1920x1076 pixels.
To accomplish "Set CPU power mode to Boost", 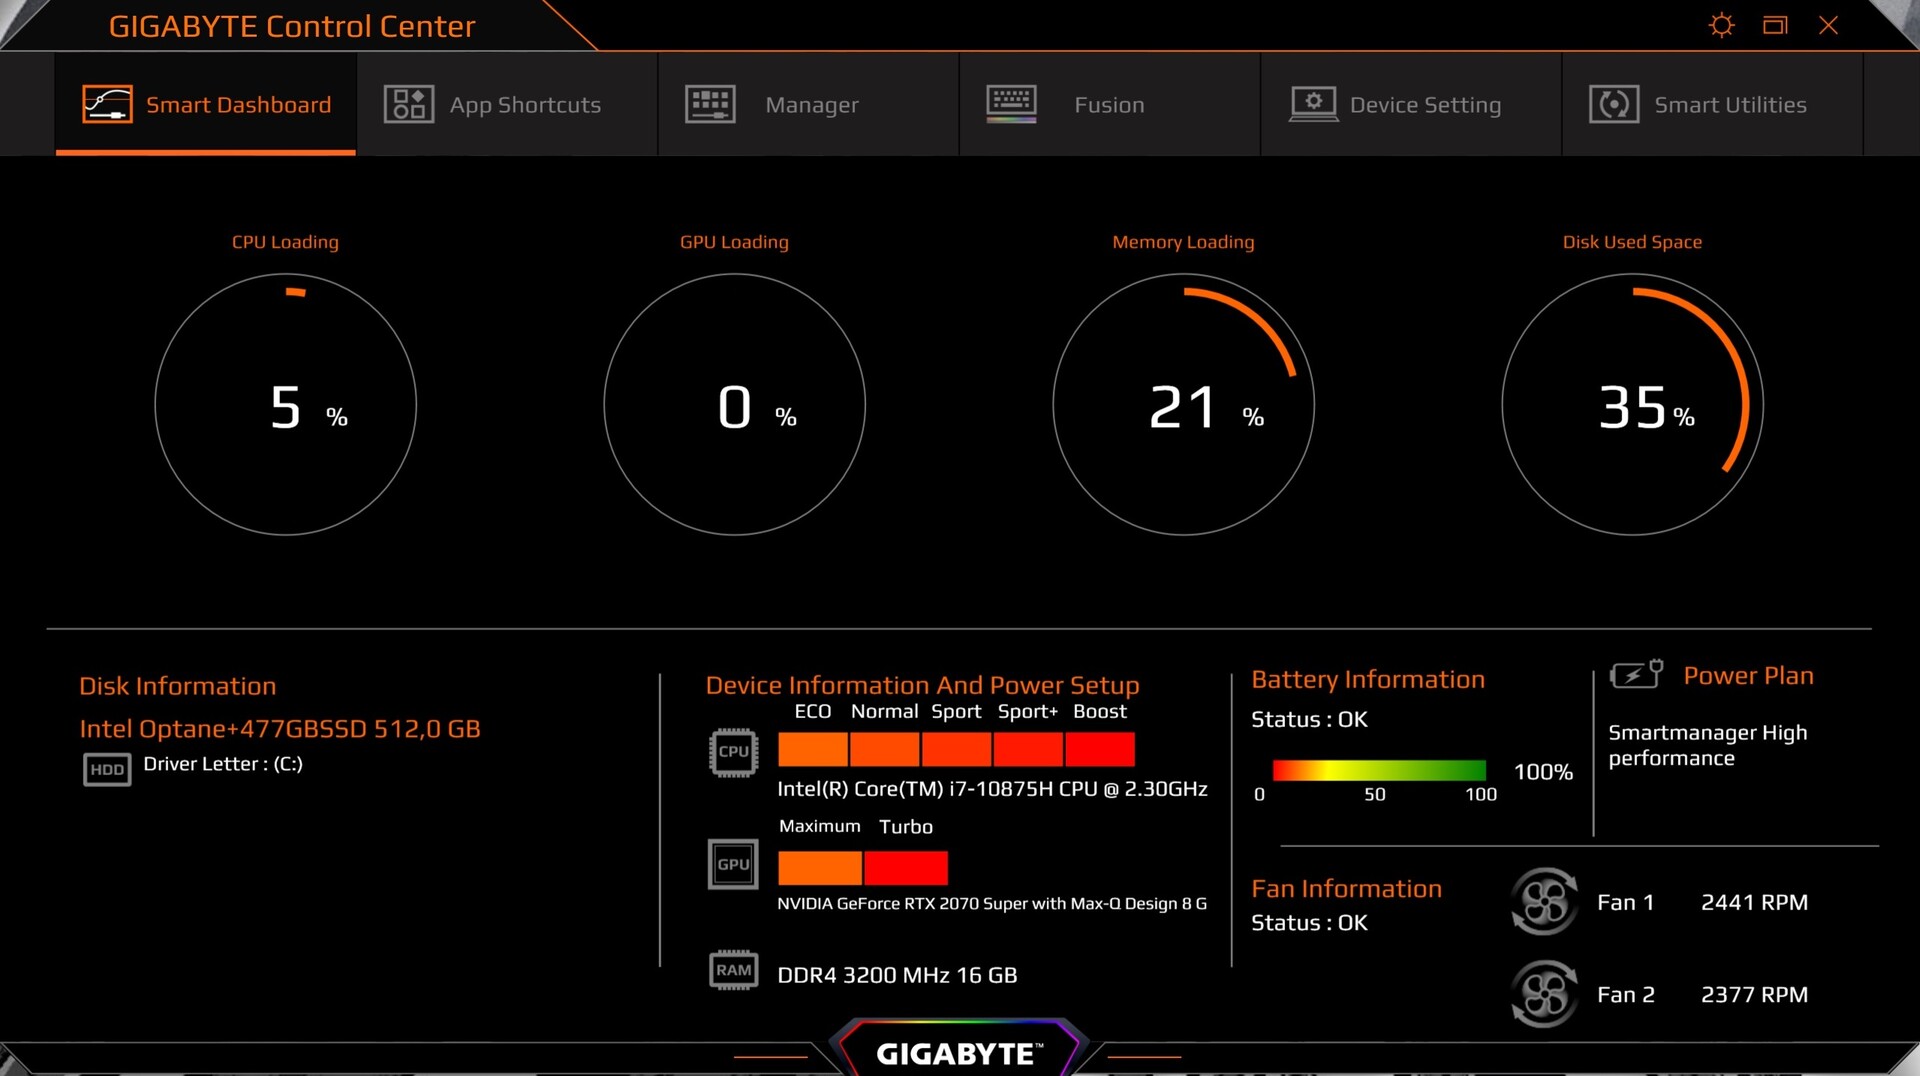I will pos(1100,749).
